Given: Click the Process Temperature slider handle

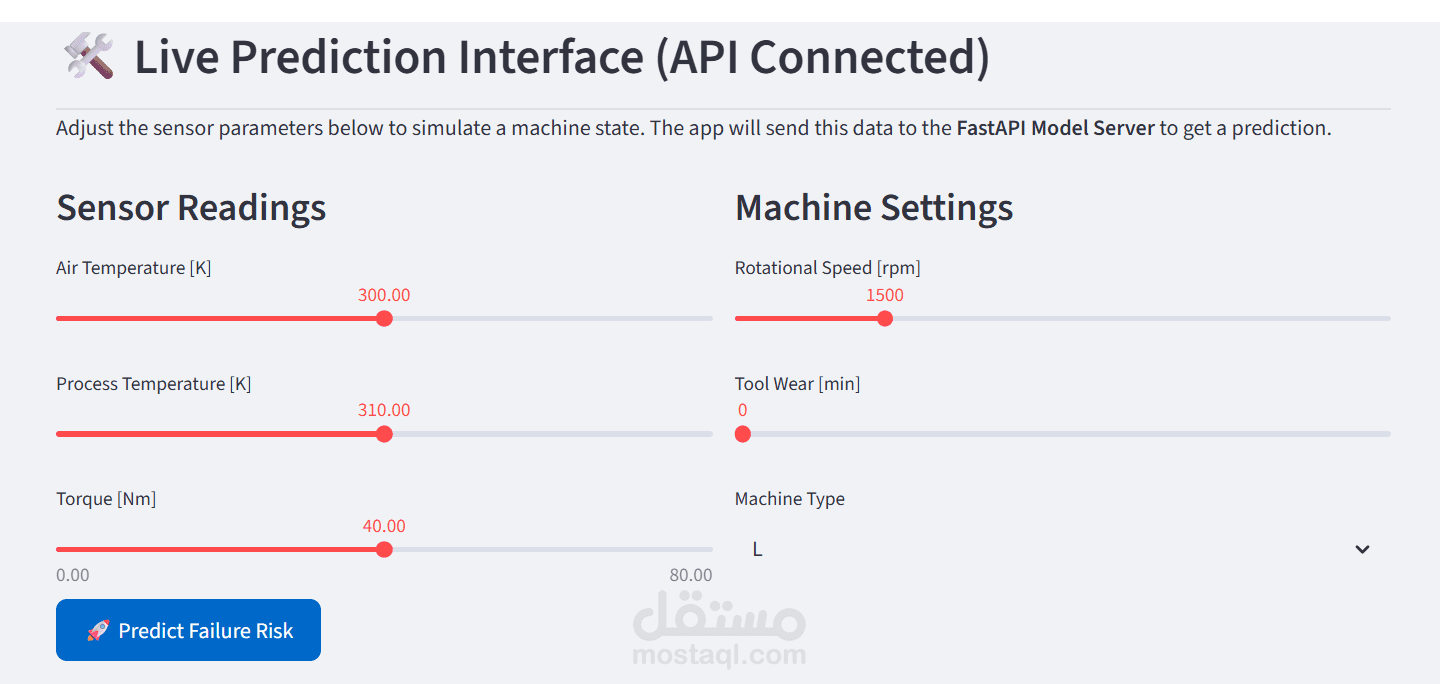Looking at the screenshot, I should tap(384, 434).
